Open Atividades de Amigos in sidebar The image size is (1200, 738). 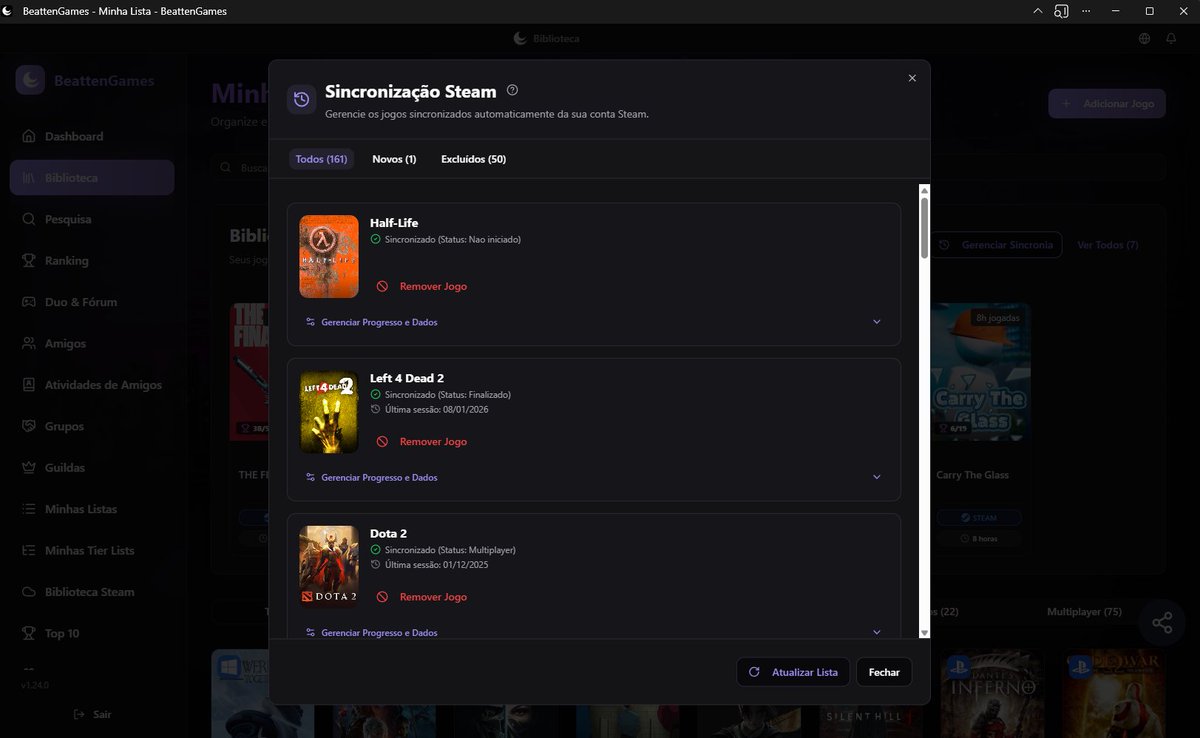92,385
